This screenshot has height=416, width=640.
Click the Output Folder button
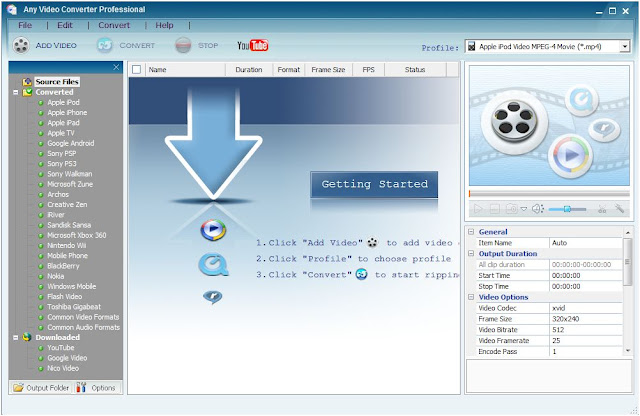tap(40, 387)
